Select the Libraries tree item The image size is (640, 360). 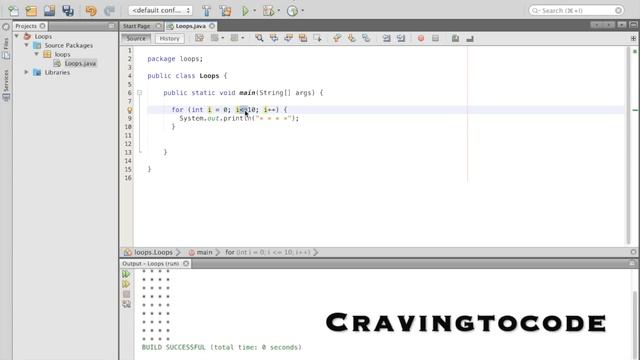point(57,72)
